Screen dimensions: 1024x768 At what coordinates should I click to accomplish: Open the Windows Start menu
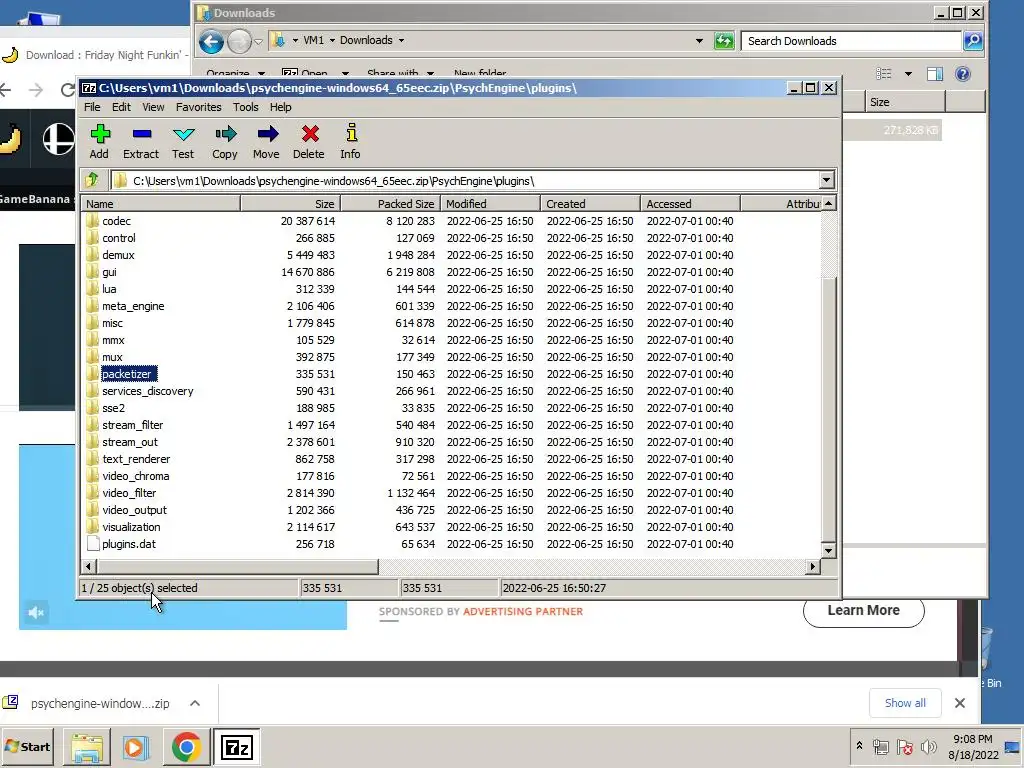[x=27, y=746]
